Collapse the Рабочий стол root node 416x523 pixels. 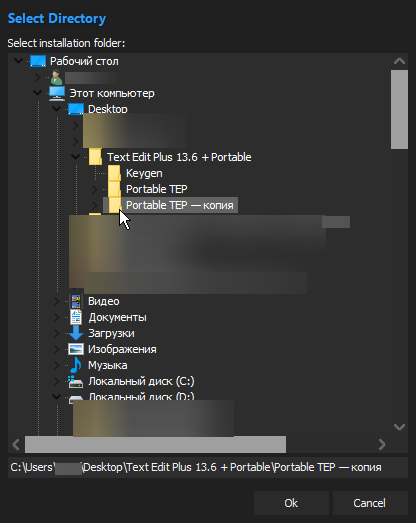pos(18,61)
